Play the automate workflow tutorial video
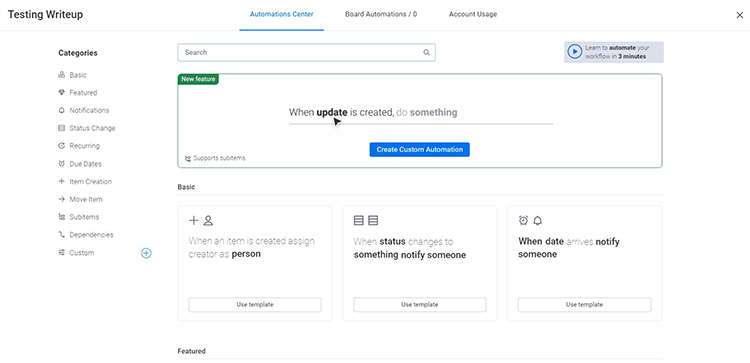The width and height of the screenshot is (750, 363). pos(575,52)
